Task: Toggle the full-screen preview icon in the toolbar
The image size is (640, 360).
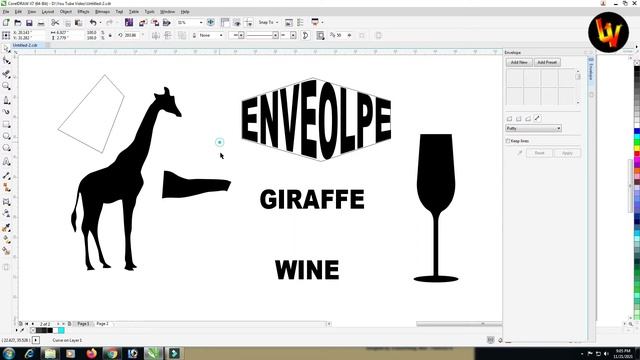Action: click(211, 22)
